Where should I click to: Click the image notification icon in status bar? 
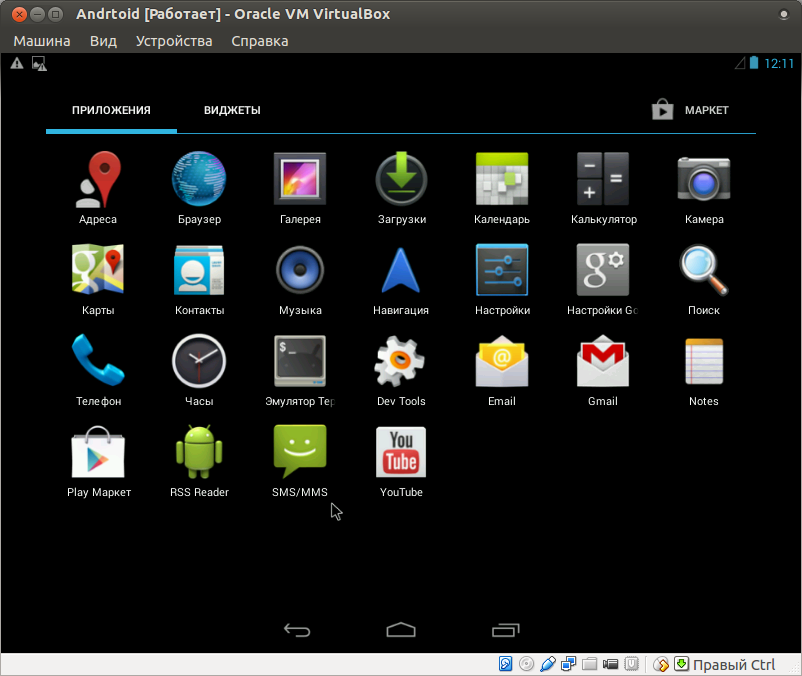[x=39, y=64]
